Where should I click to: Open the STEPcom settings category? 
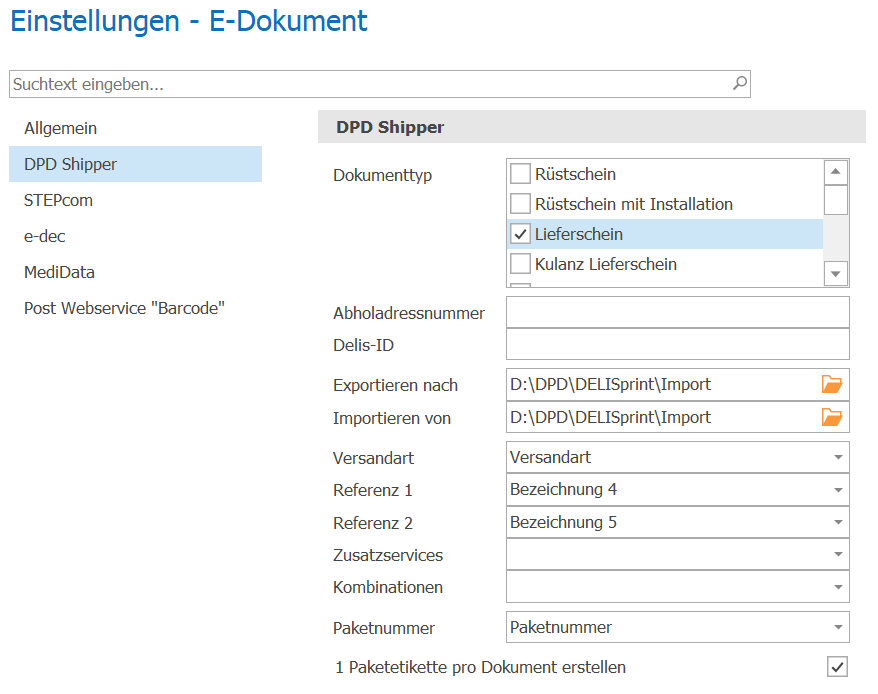tap(136, 200)
